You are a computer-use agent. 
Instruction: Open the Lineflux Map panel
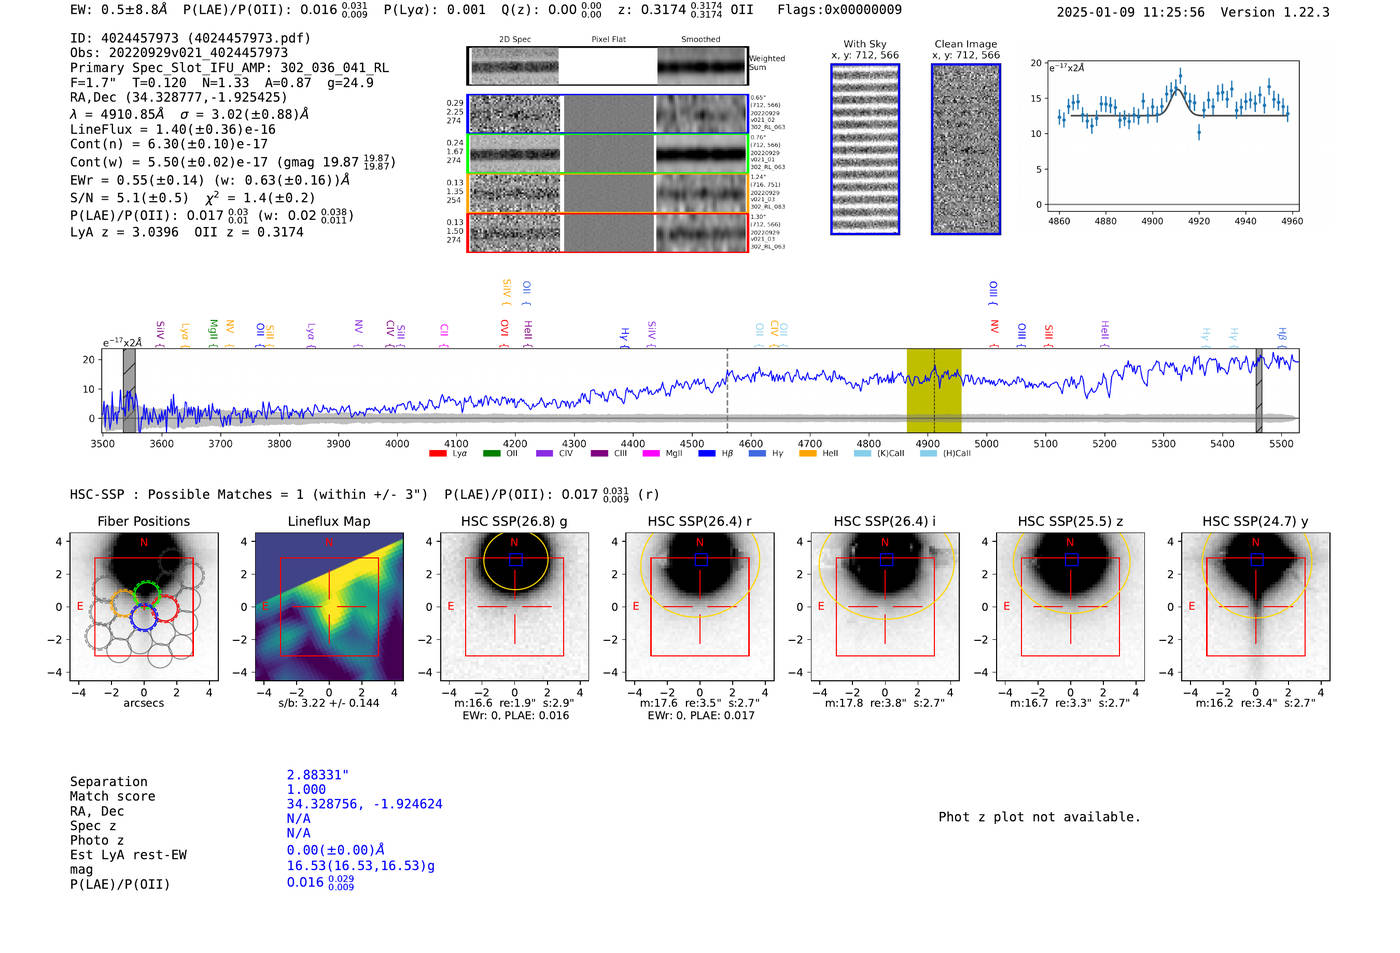(329, 607)
